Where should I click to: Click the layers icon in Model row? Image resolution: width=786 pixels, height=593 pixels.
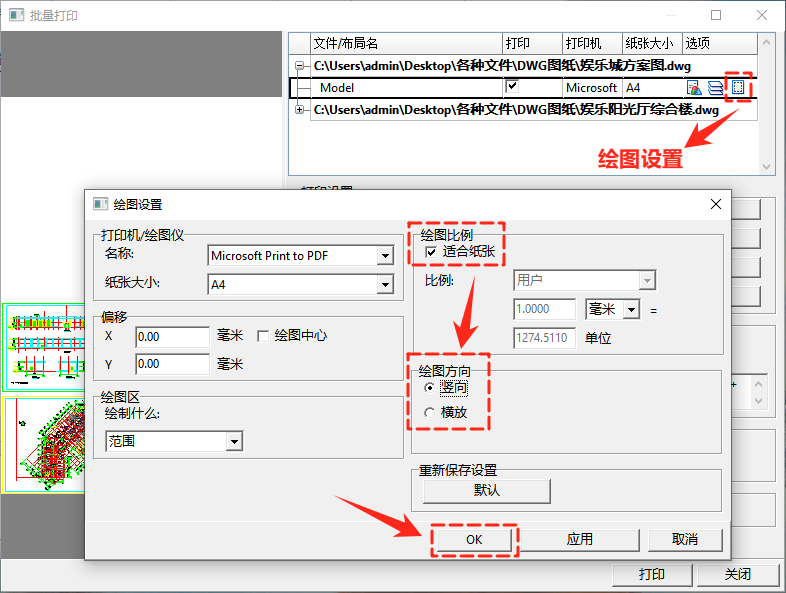click(x=715, y=88)
